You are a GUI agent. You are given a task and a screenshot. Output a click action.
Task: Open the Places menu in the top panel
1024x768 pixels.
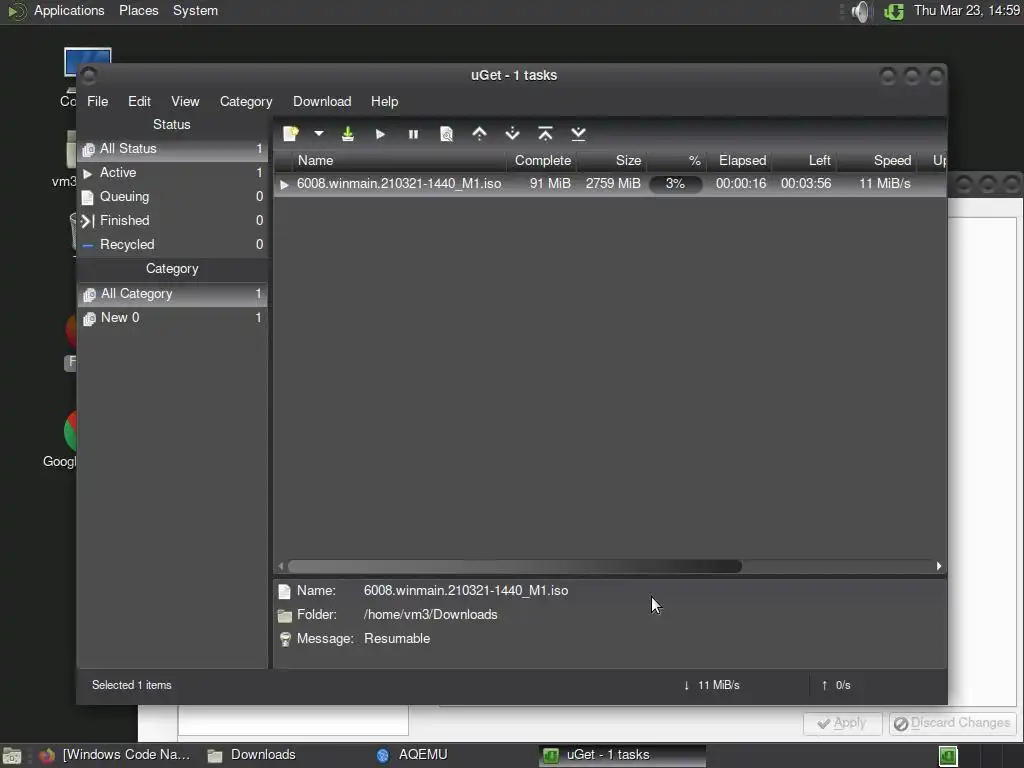[x=138, y=10]
